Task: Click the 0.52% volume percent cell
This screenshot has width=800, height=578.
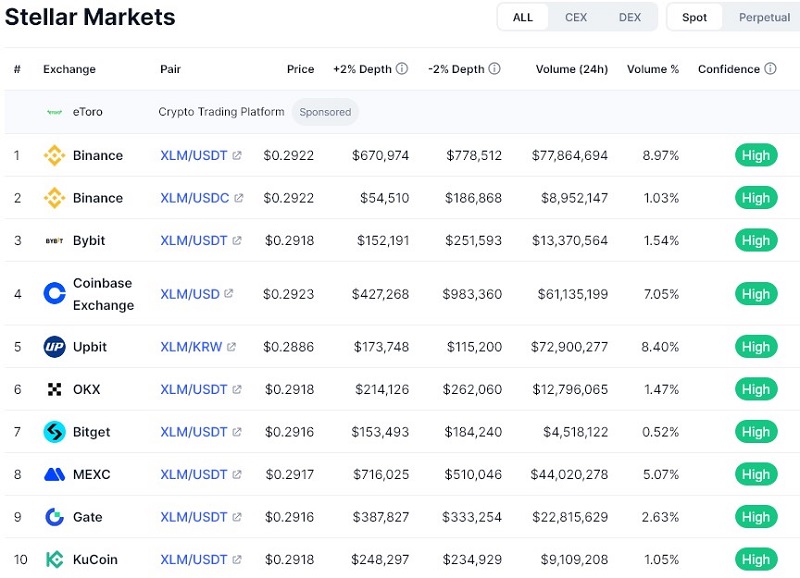Action: click(661, 432)
